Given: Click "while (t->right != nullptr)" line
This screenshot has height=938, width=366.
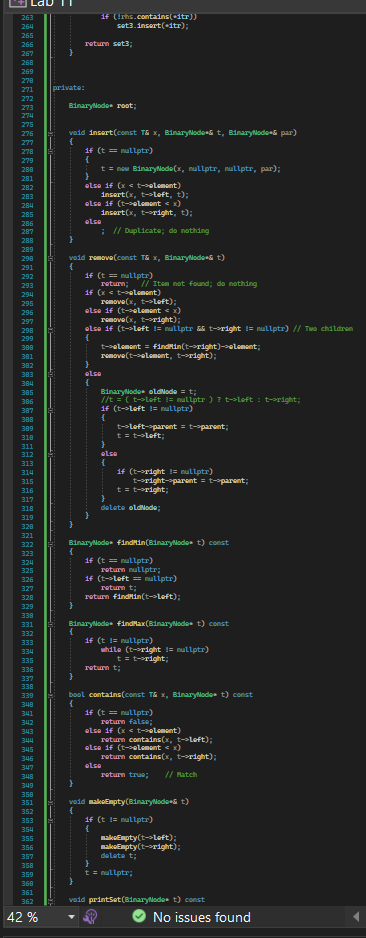Looking at the screenshot, I should [155, 650].
